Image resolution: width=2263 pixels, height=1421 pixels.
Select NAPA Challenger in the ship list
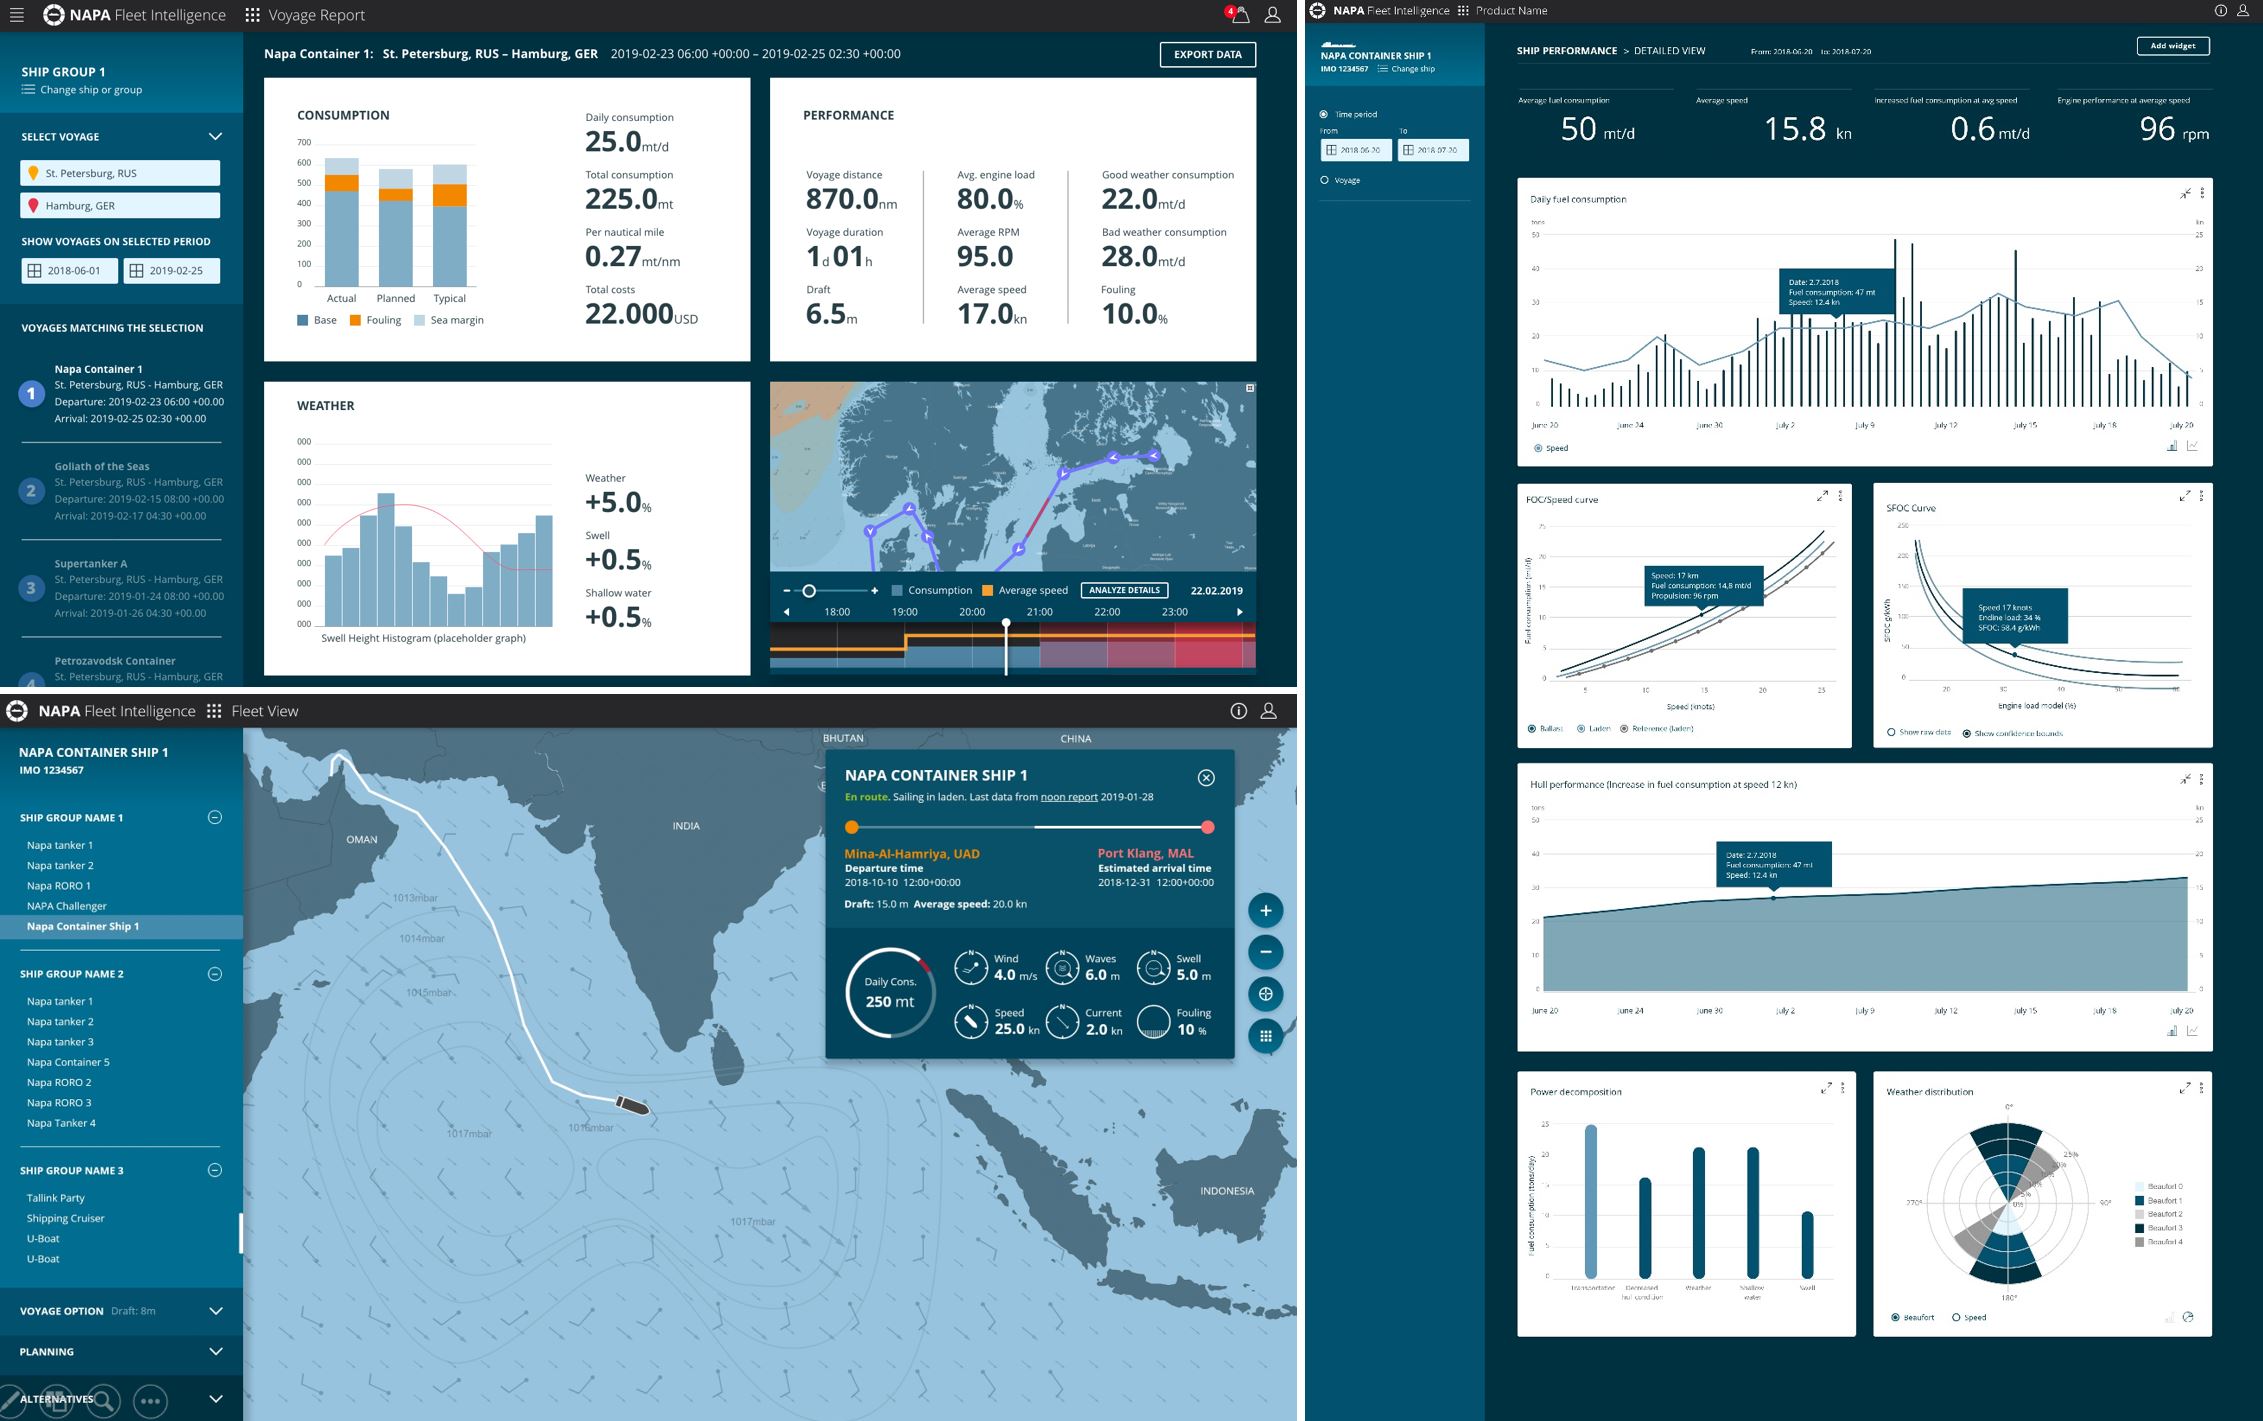[67, 906]
